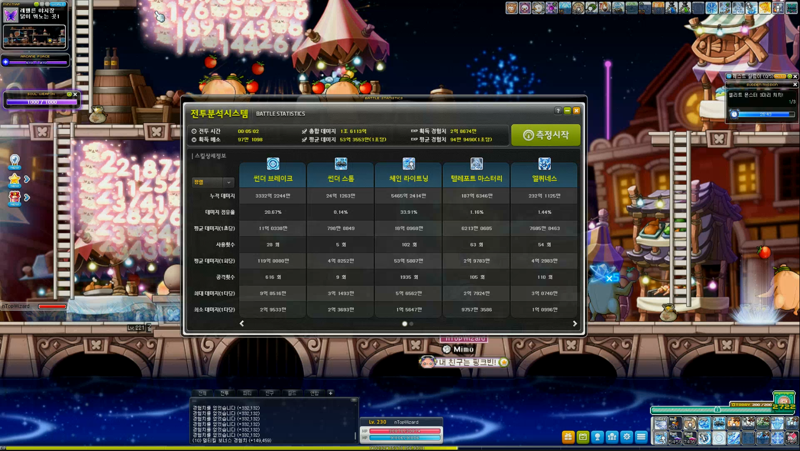The width and height of the screenshot is (800, 451).
Task: Click the yellow star event icon on left edge
Action: [15, 179]
